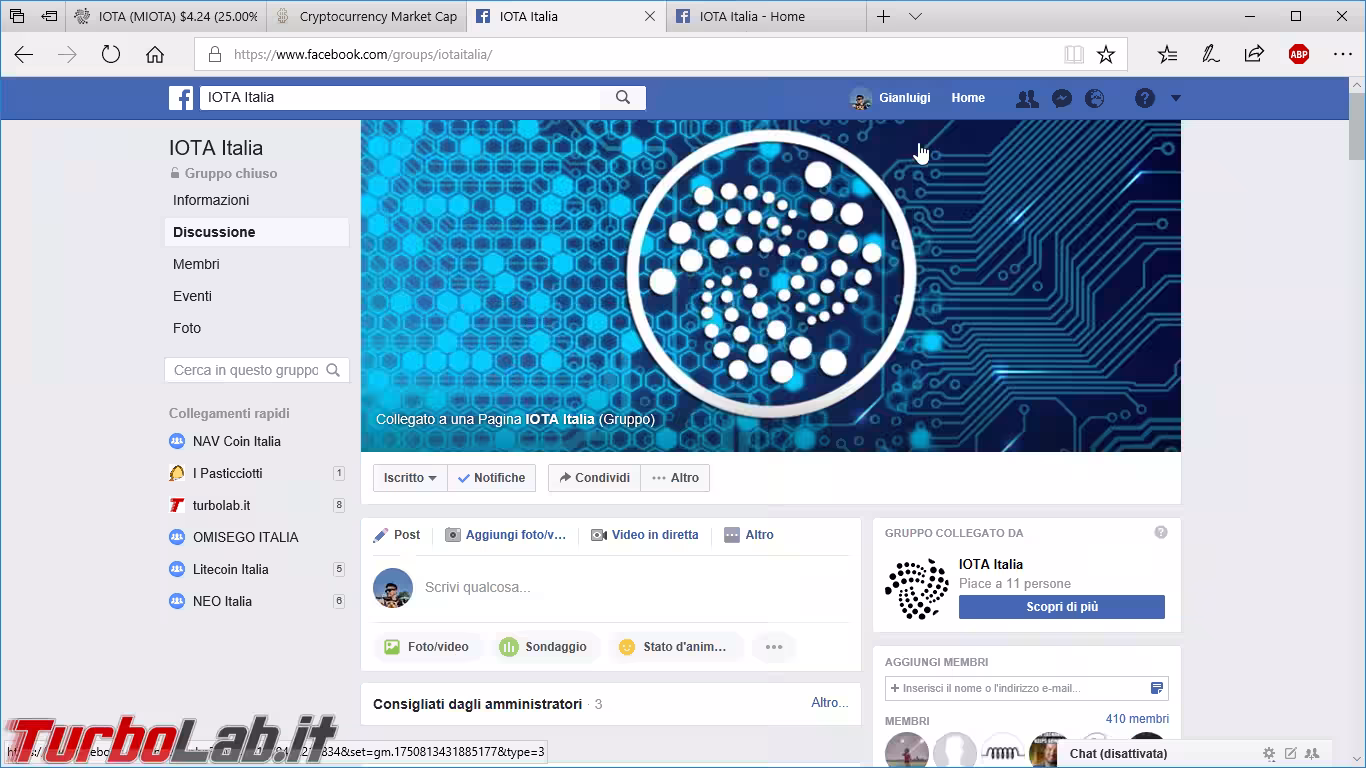
Task: Open the Altro menu beside Condividi
Action: coord(675,478)
